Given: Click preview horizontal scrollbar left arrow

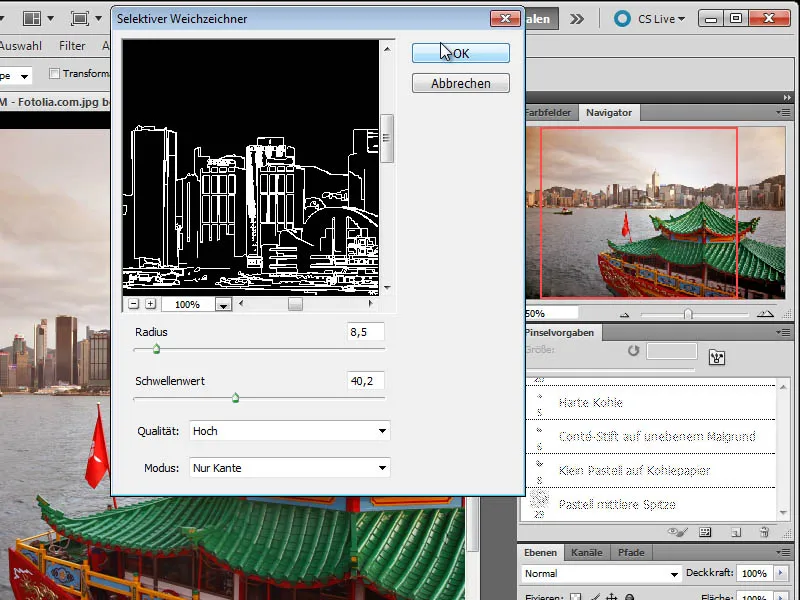Looking at the screenshot, I should 241,304.
